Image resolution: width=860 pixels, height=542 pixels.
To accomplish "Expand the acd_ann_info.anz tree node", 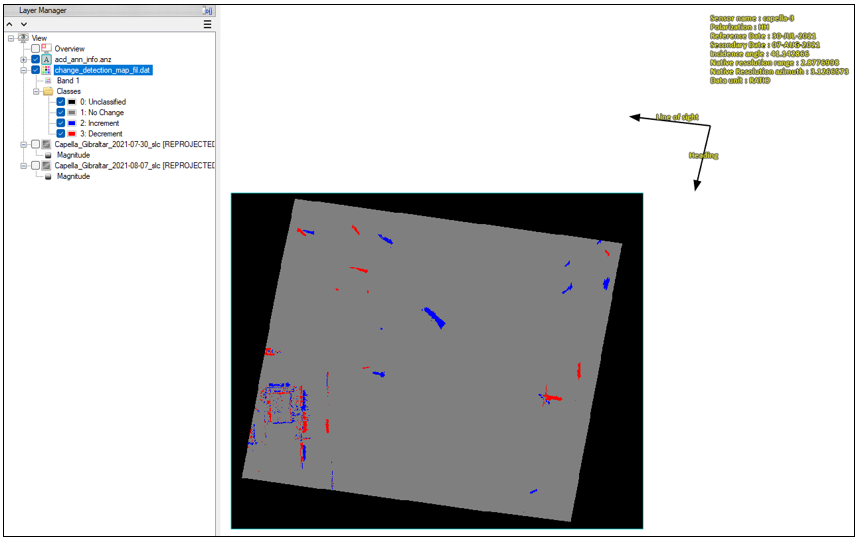I will tap(23, 60).
